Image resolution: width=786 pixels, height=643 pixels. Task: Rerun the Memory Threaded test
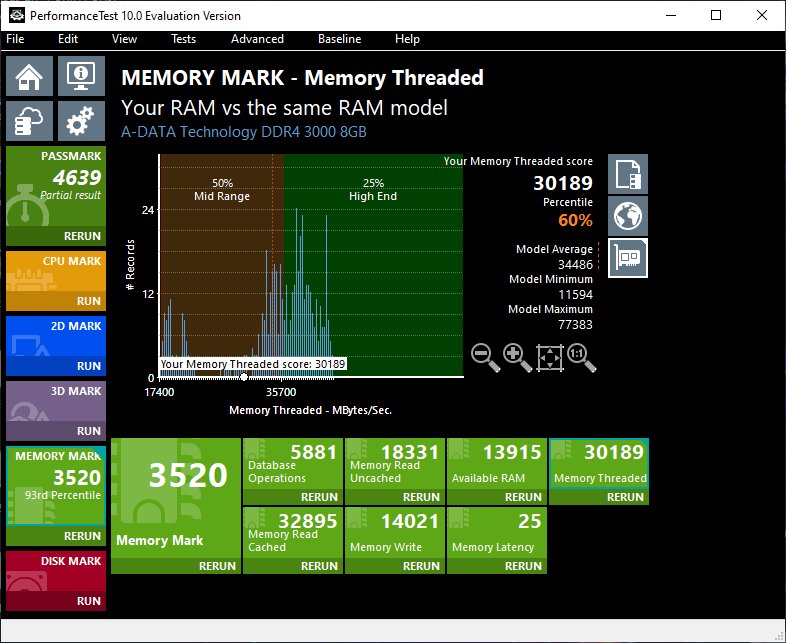point(625,497)
